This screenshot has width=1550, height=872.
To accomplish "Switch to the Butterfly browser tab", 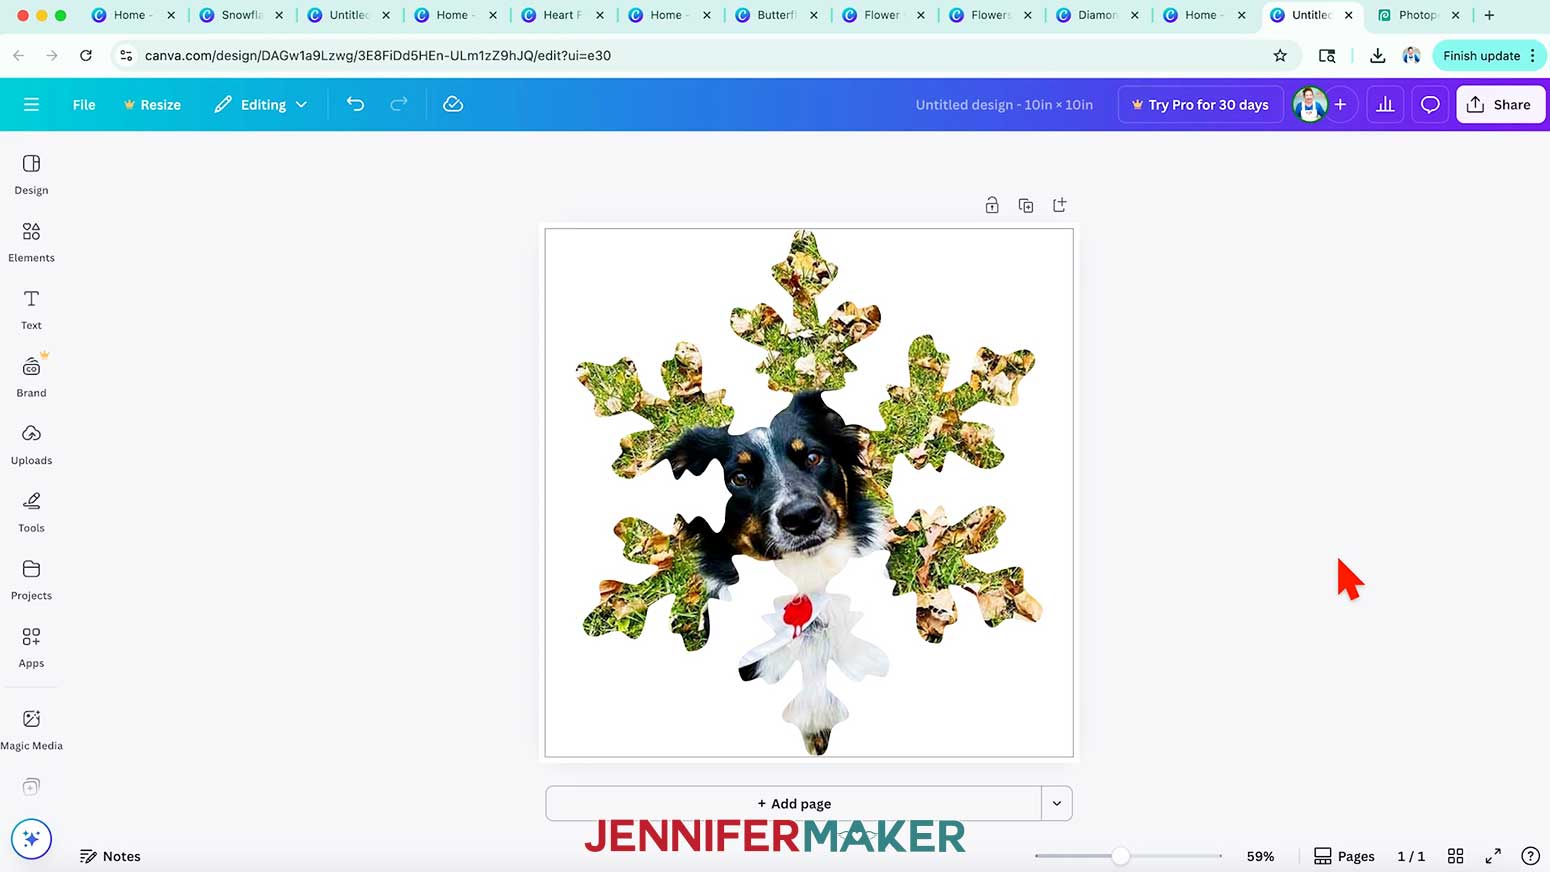I will (x=778, y=15).
